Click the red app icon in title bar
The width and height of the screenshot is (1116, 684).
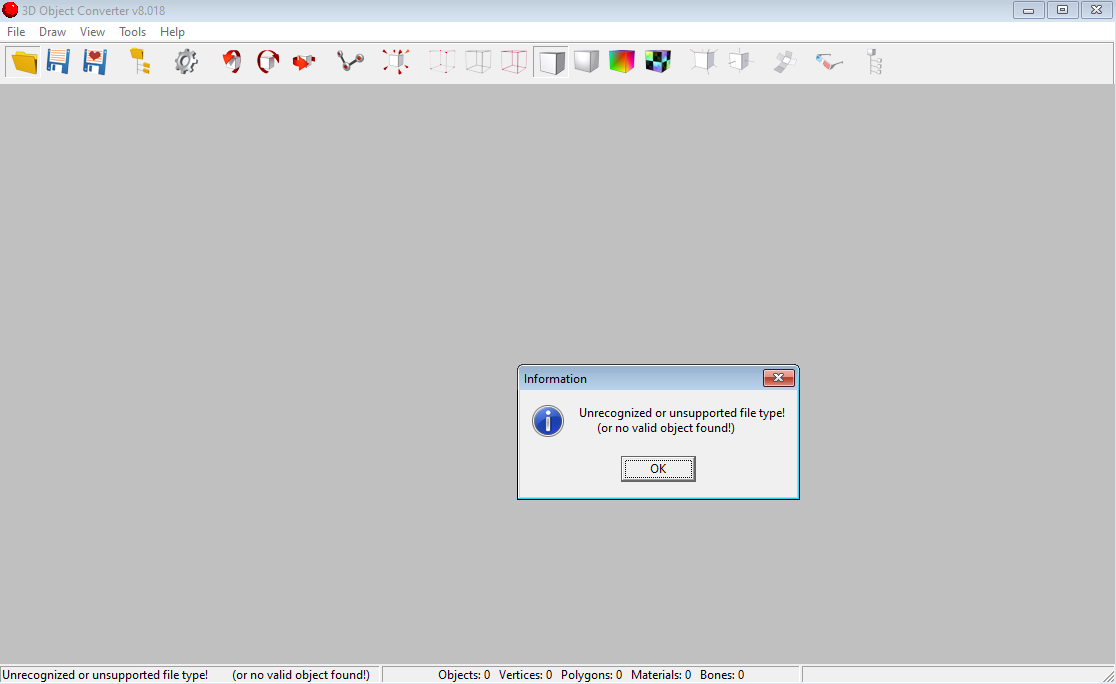[x=10, y=10]
